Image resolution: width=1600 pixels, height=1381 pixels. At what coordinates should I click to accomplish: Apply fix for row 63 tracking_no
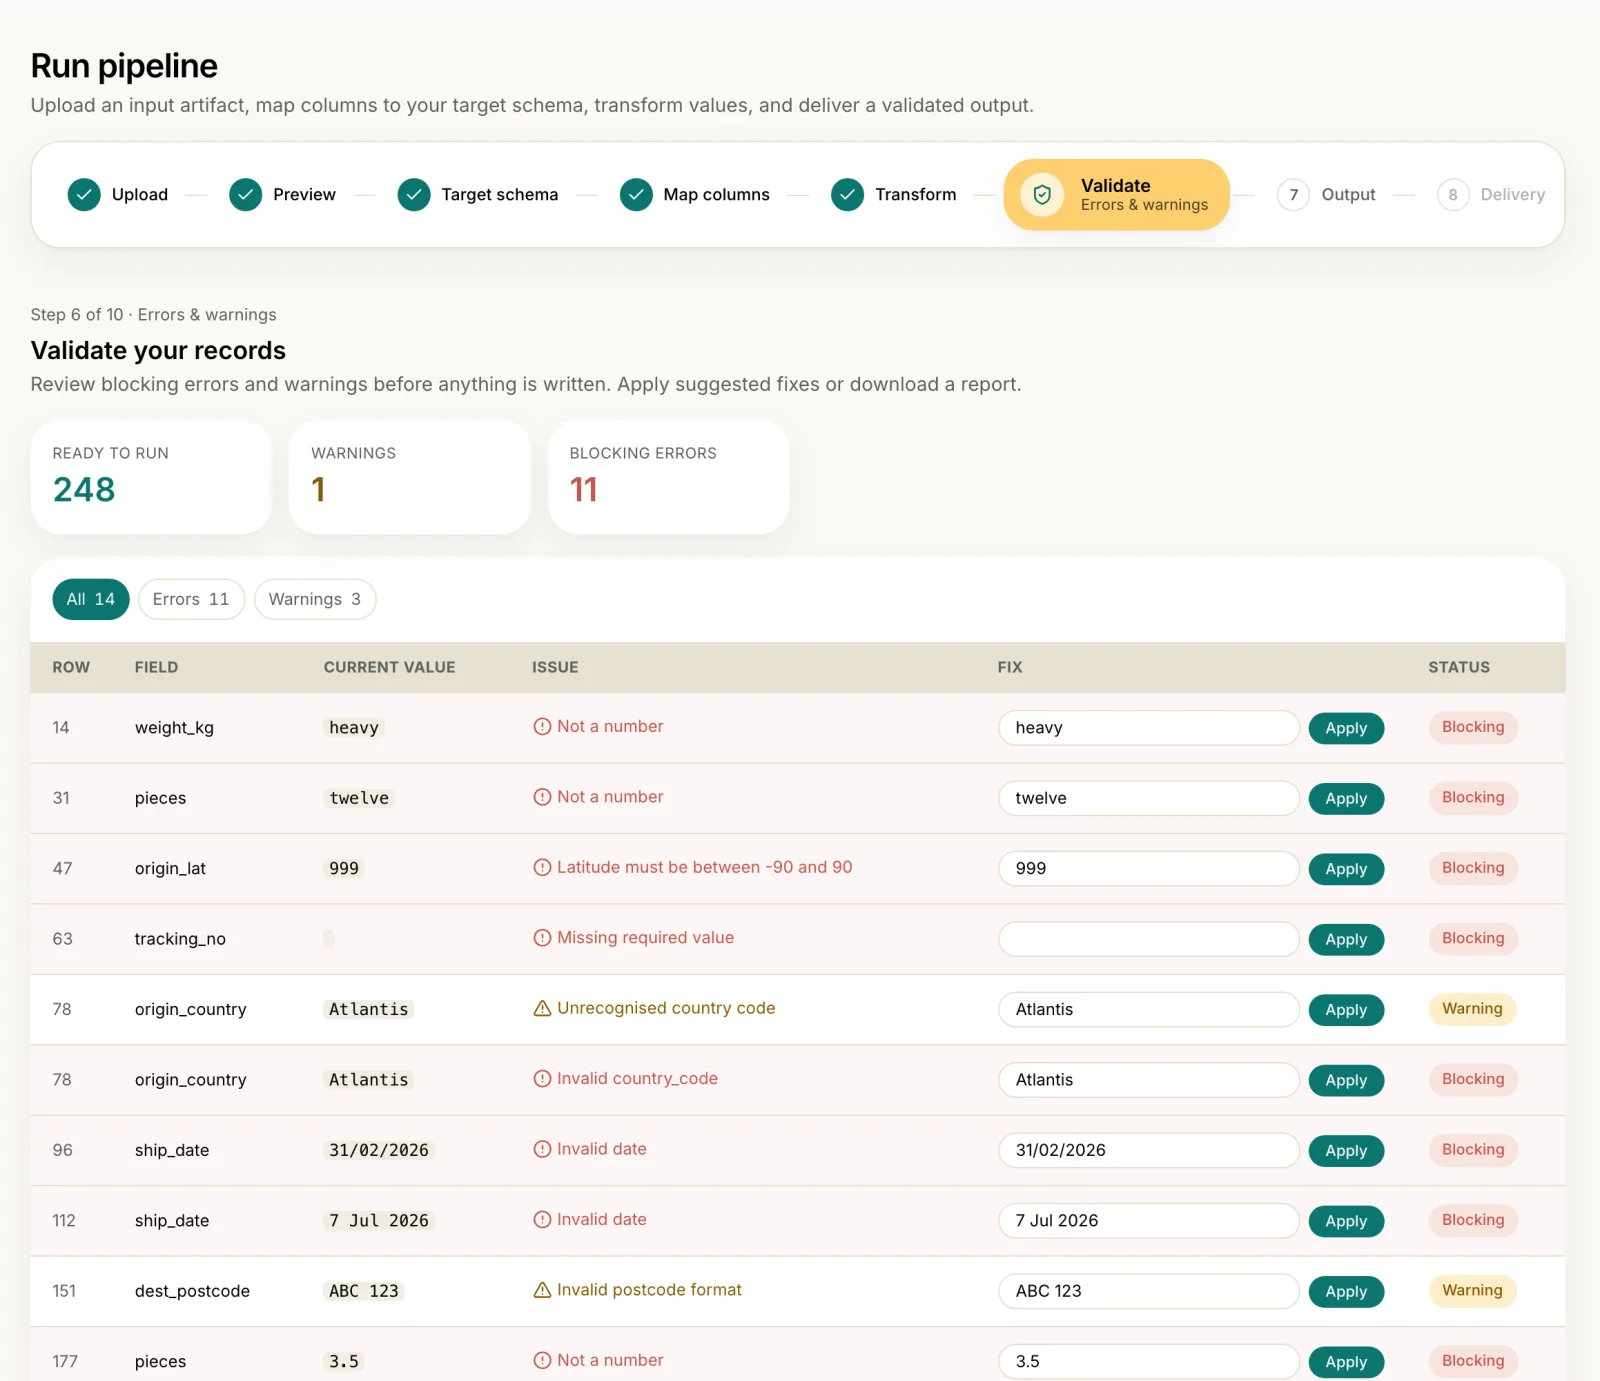click(x=1346, y=939)
